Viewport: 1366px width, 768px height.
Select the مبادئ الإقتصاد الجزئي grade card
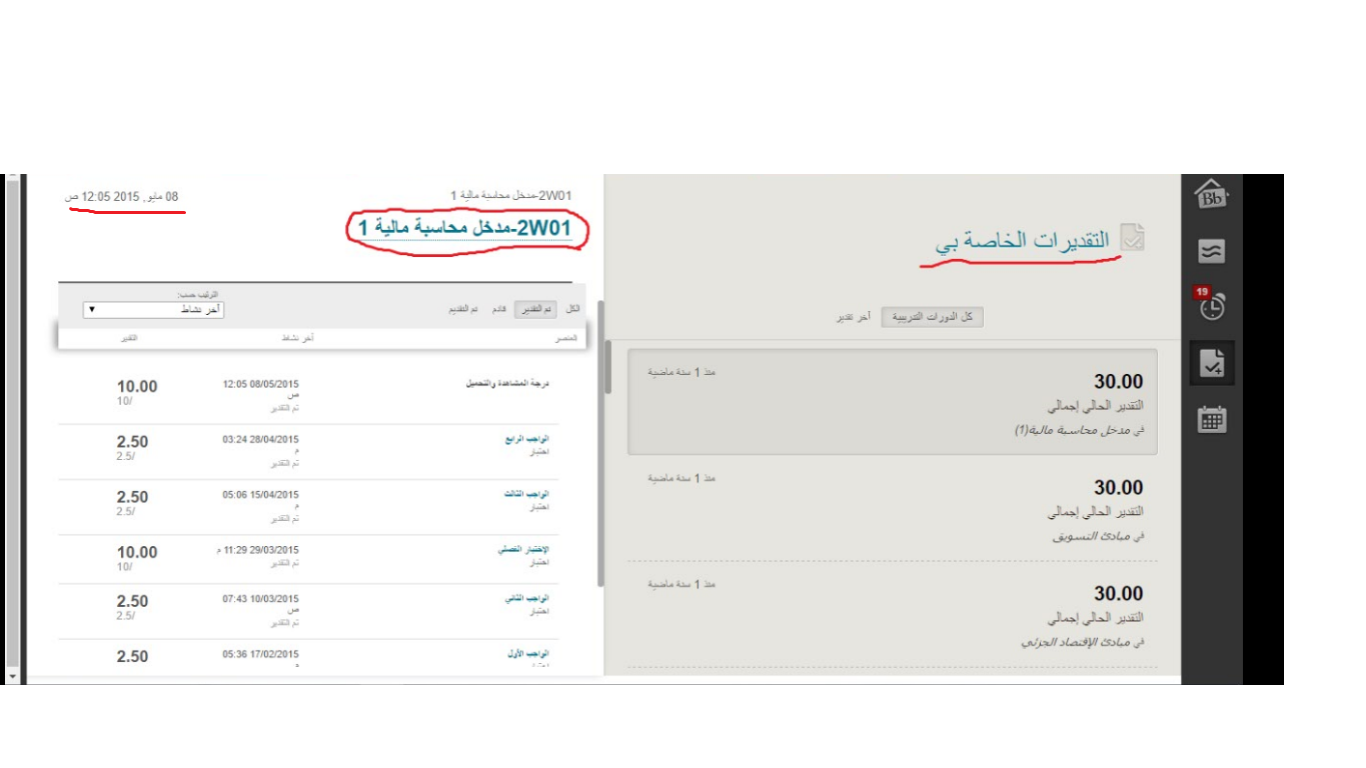[892, 616]
